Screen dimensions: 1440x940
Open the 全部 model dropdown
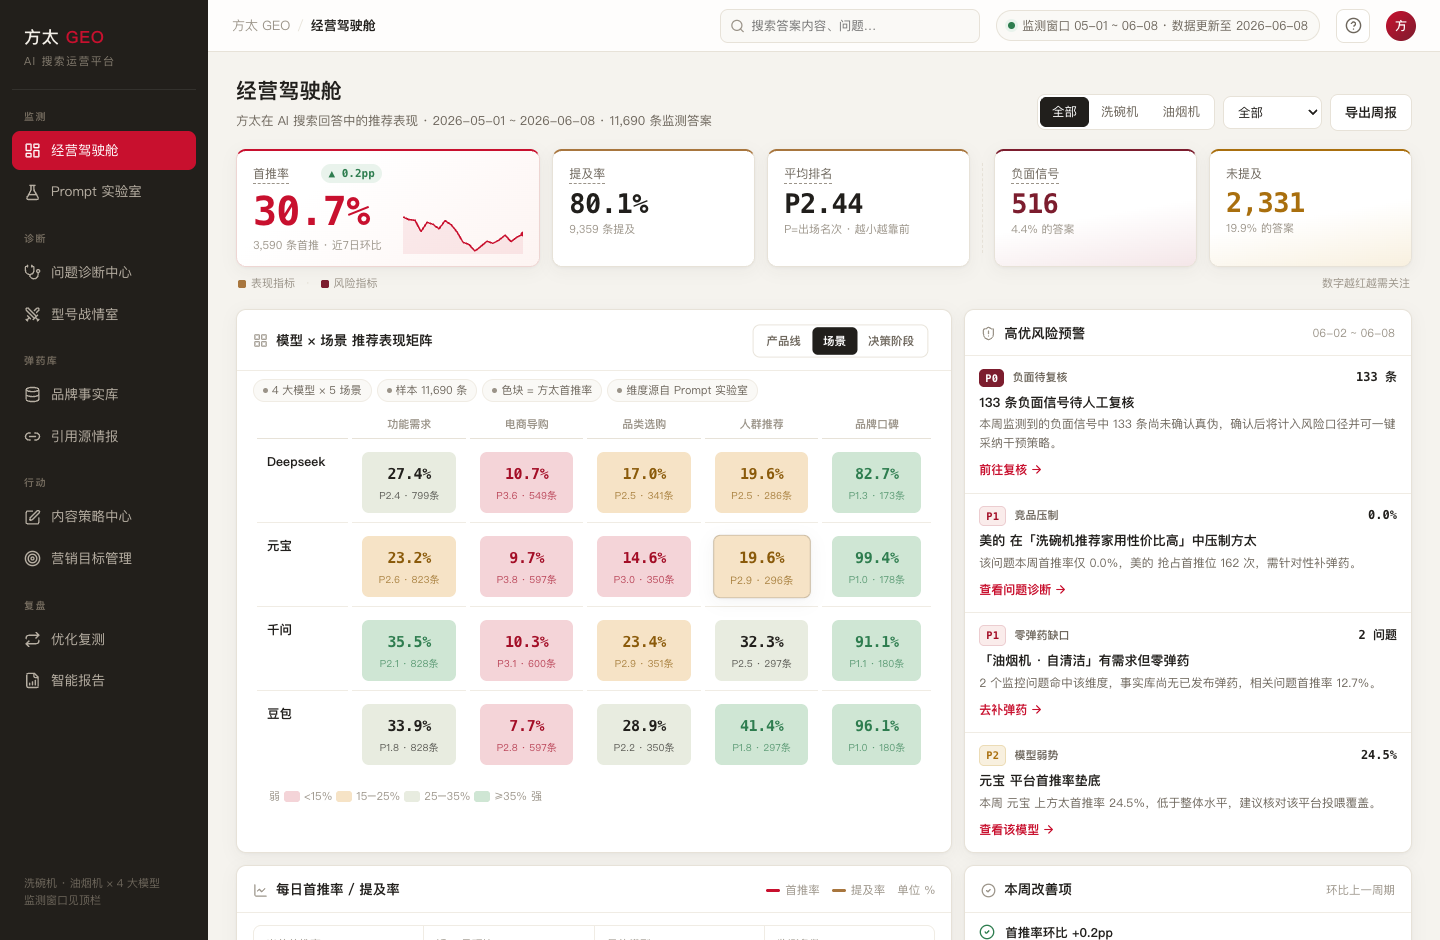[x=1272, y=112]
